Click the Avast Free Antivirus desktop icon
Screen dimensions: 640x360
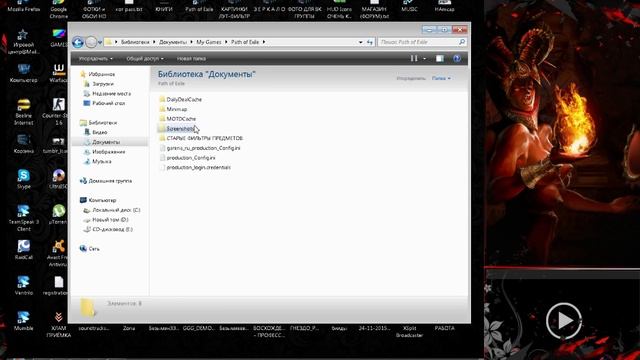click(58, 253)
